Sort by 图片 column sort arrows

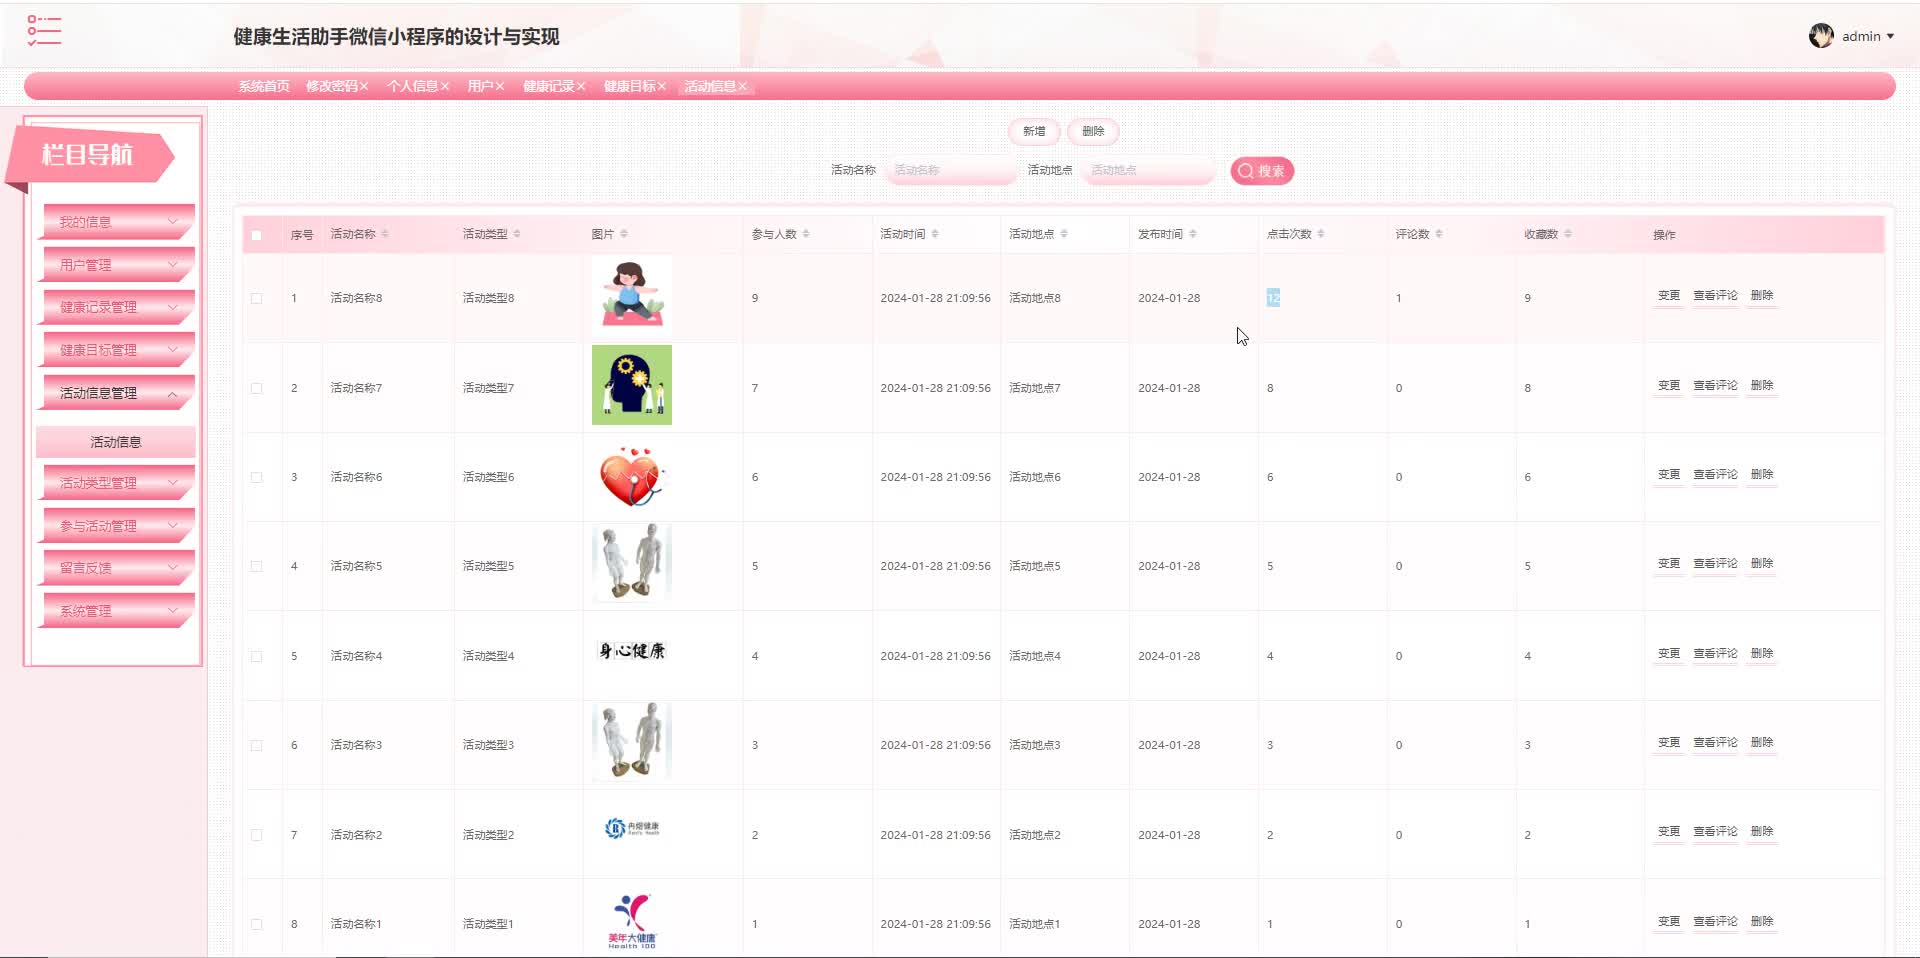624,234
